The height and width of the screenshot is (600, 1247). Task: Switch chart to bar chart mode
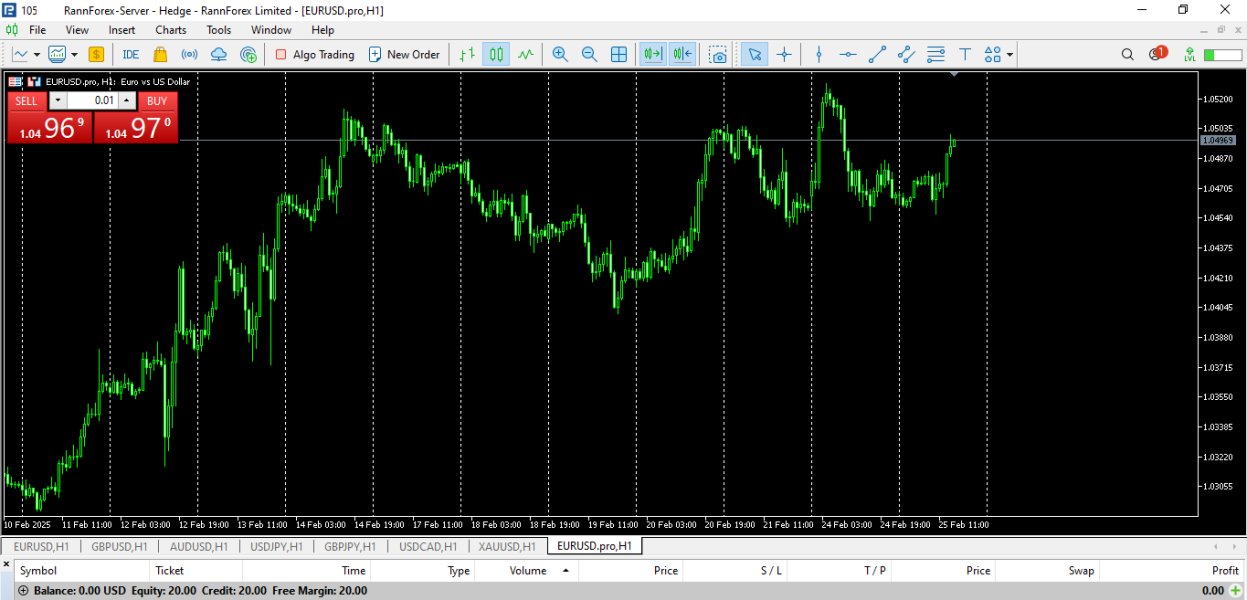[466, 55]
